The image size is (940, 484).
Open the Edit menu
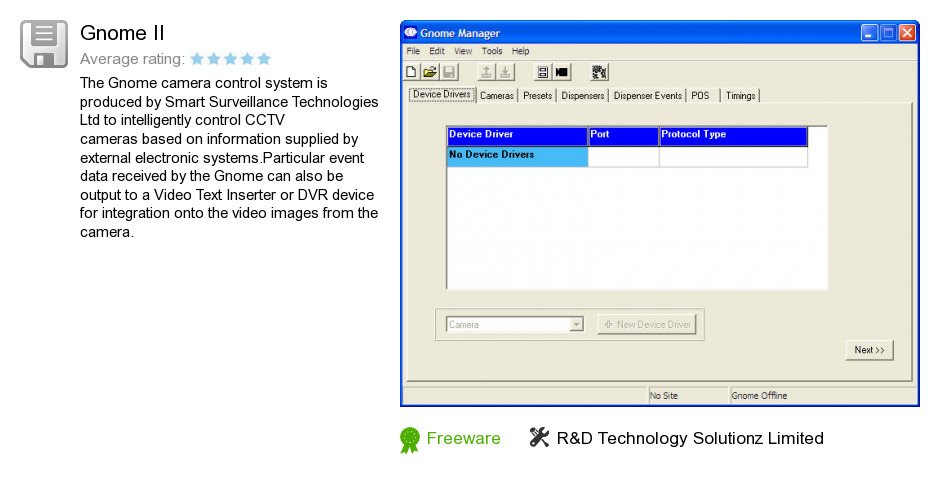[x=436, y=51]
